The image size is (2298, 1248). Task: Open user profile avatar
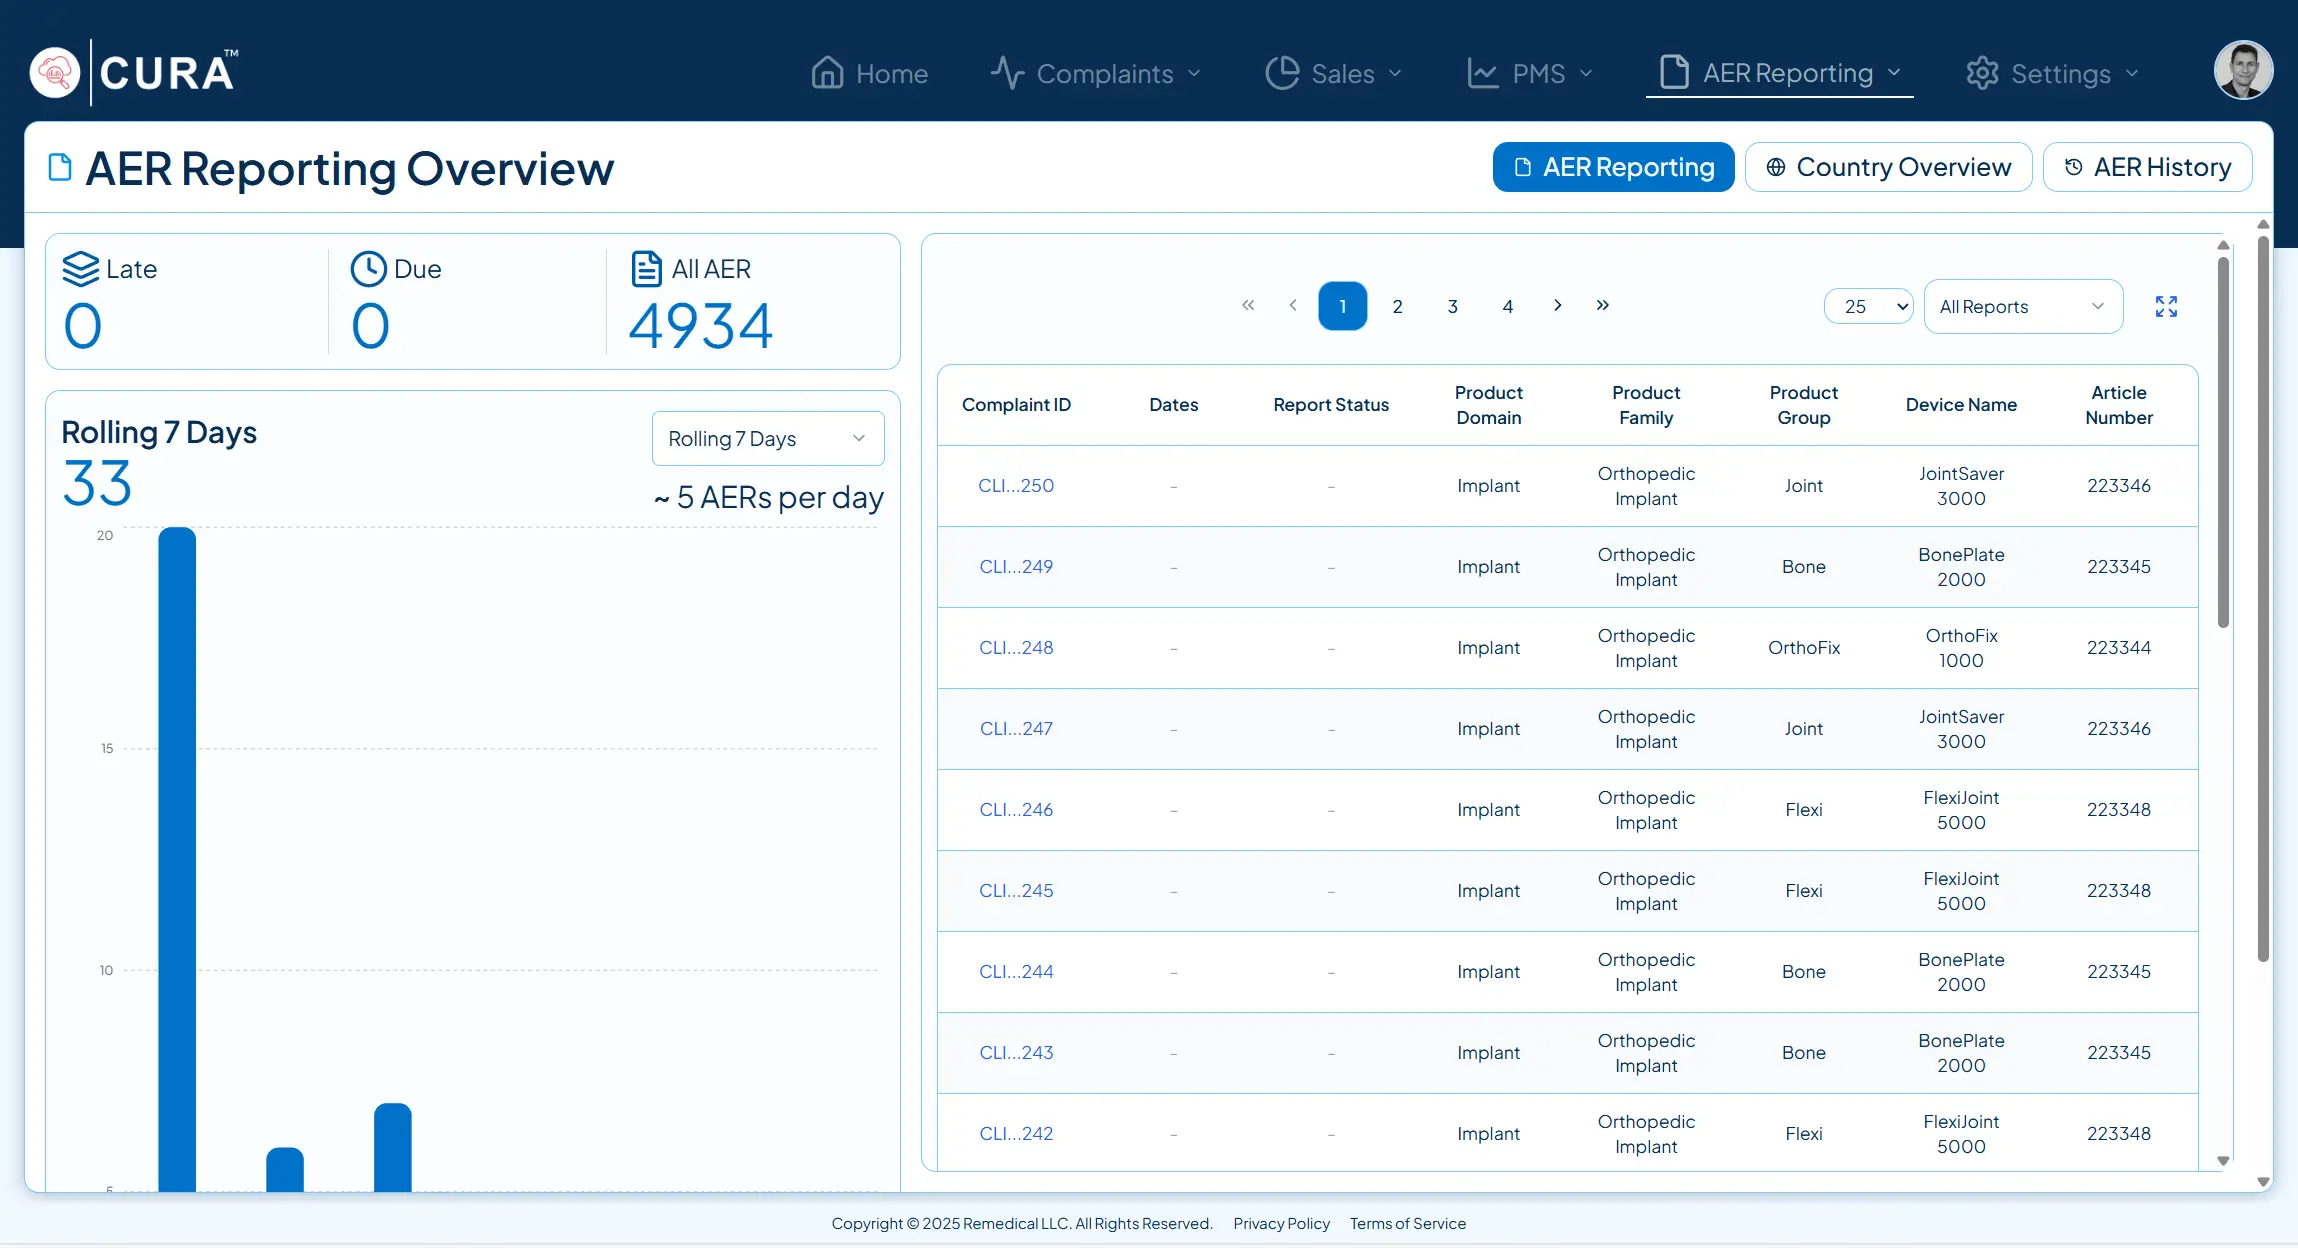[x=2242, y=70]
